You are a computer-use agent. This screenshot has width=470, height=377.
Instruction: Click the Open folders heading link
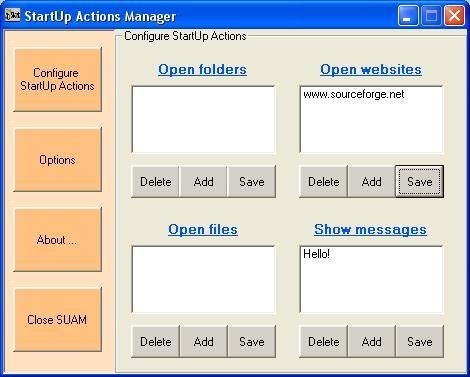202,69
